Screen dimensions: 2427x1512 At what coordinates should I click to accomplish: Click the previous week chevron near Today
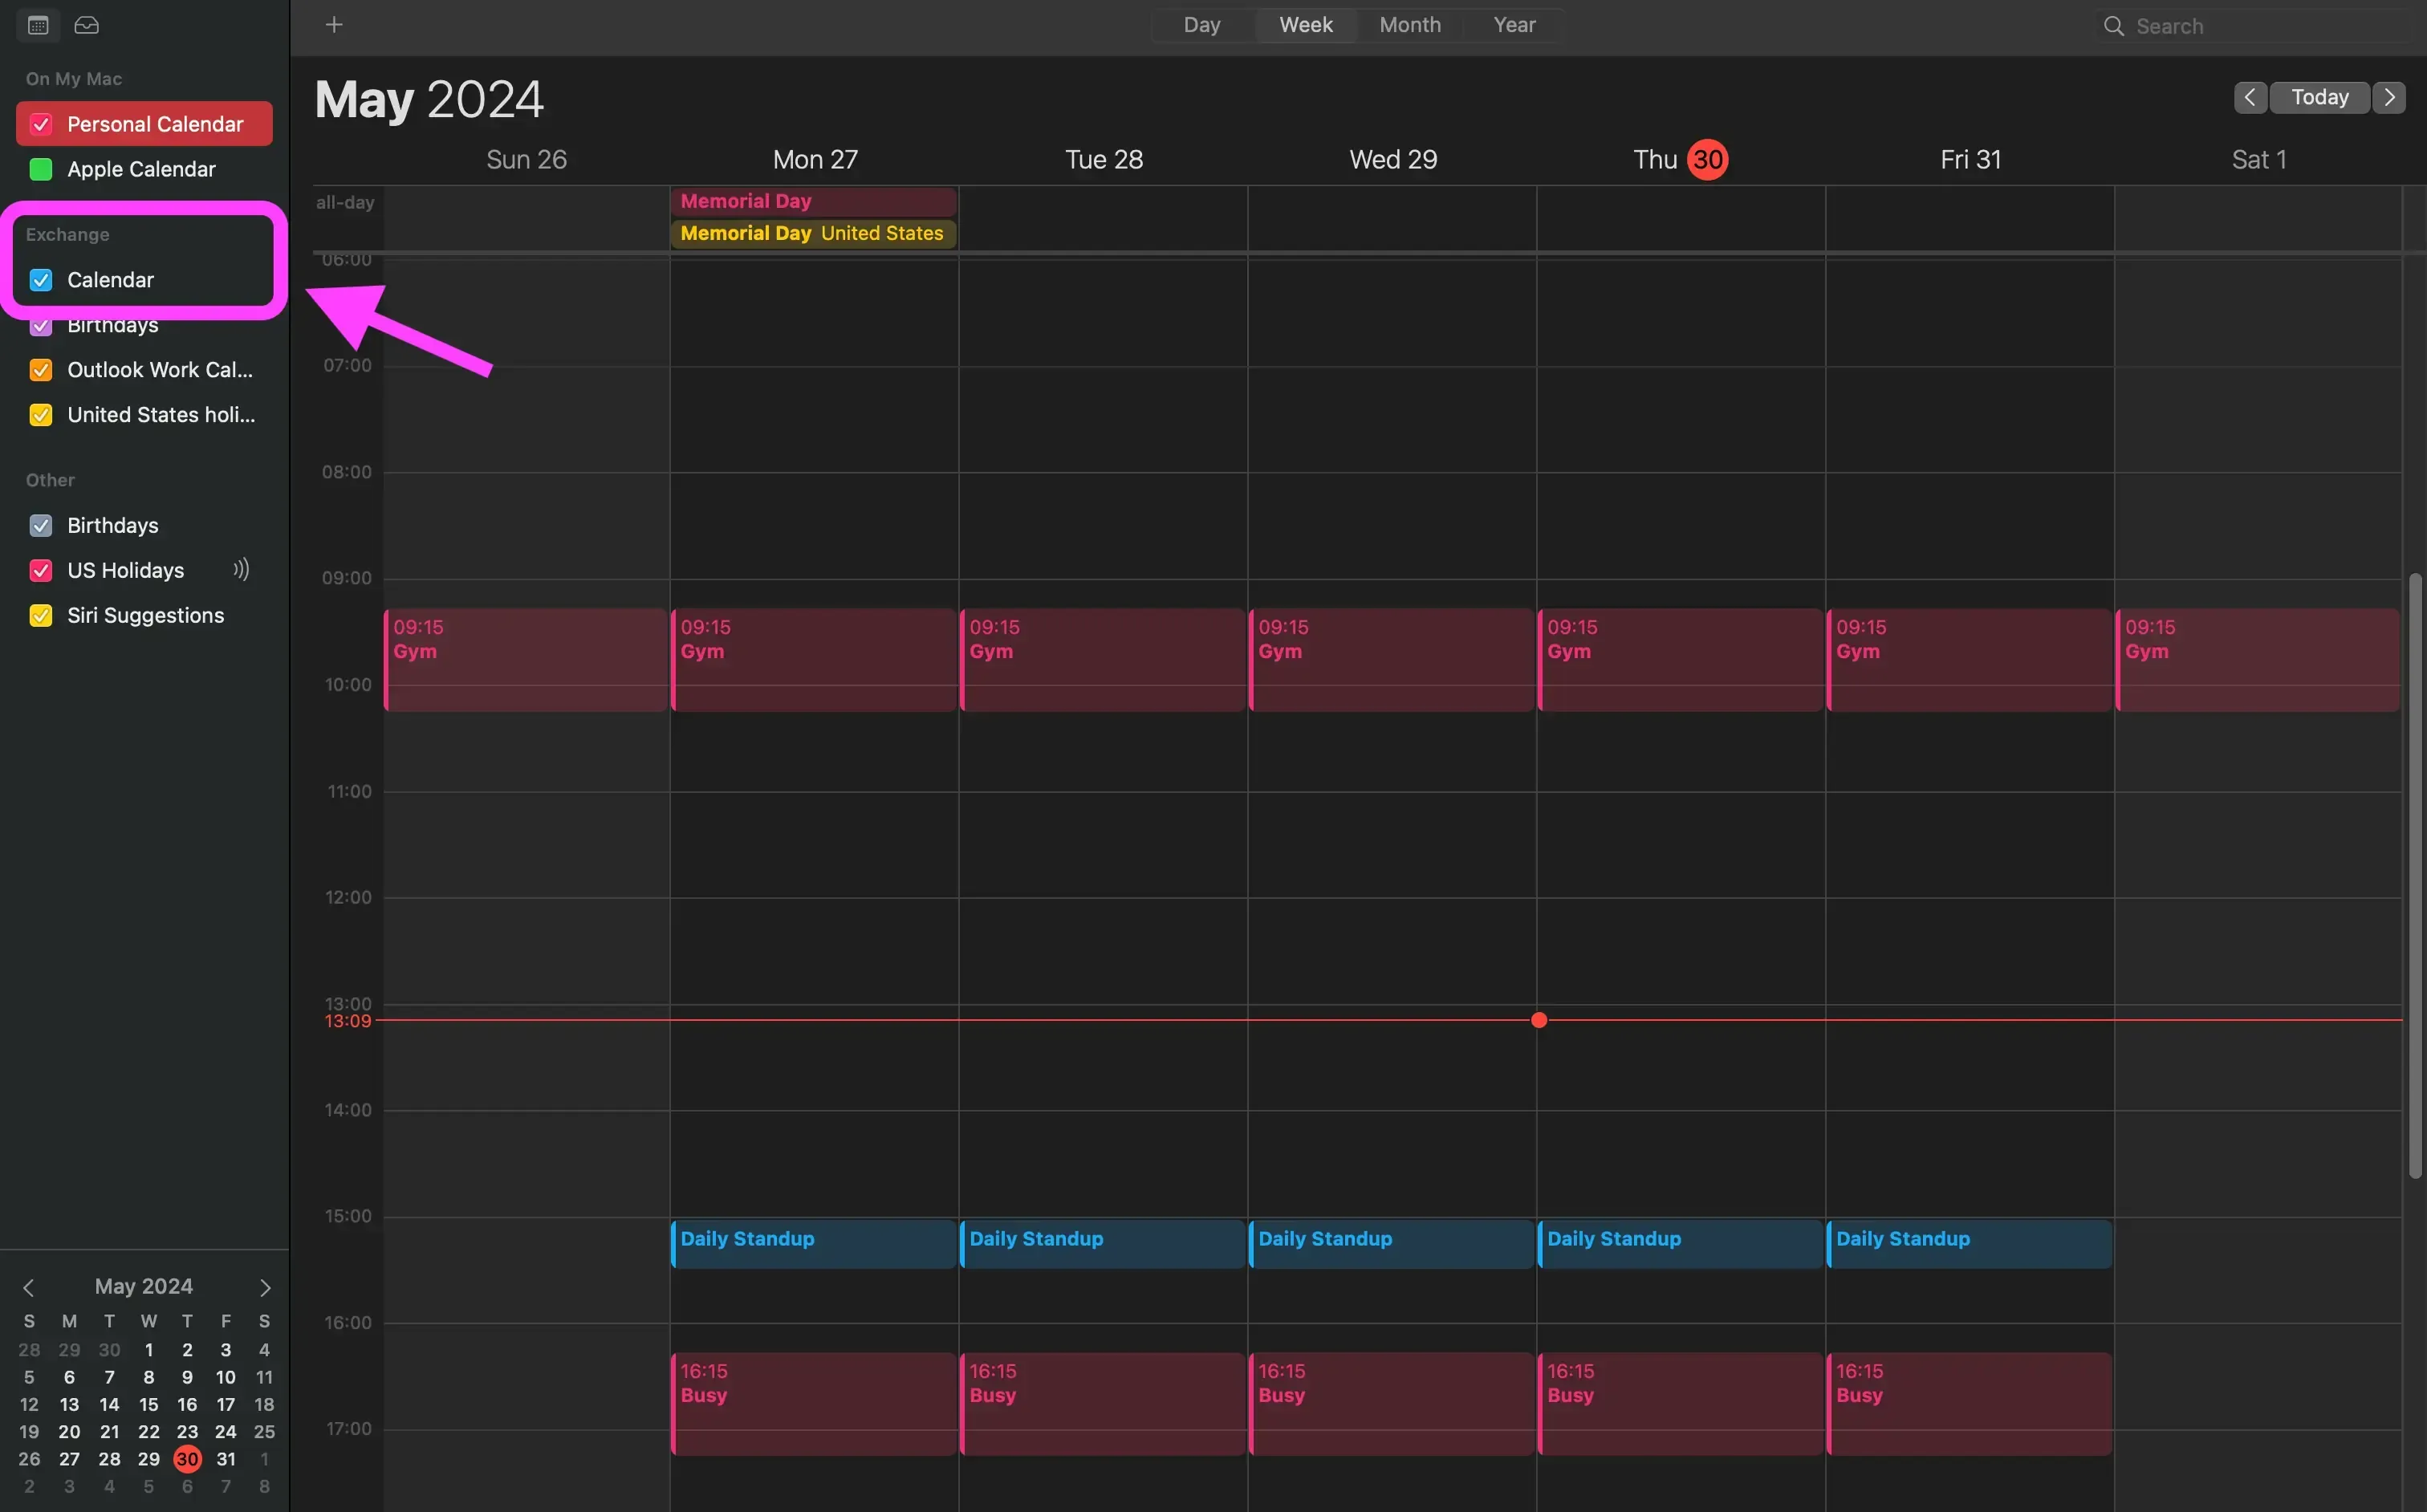pyautogui.click(x=2250, y=97)
